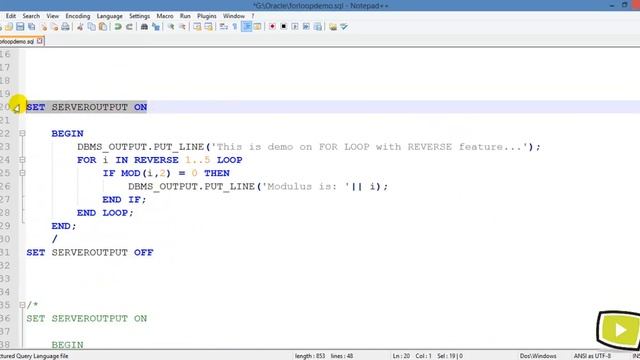Click the toolbar icon right of Indent Guide
The height and width of the screenshot is (360, 640).
[x=258, y=27]
